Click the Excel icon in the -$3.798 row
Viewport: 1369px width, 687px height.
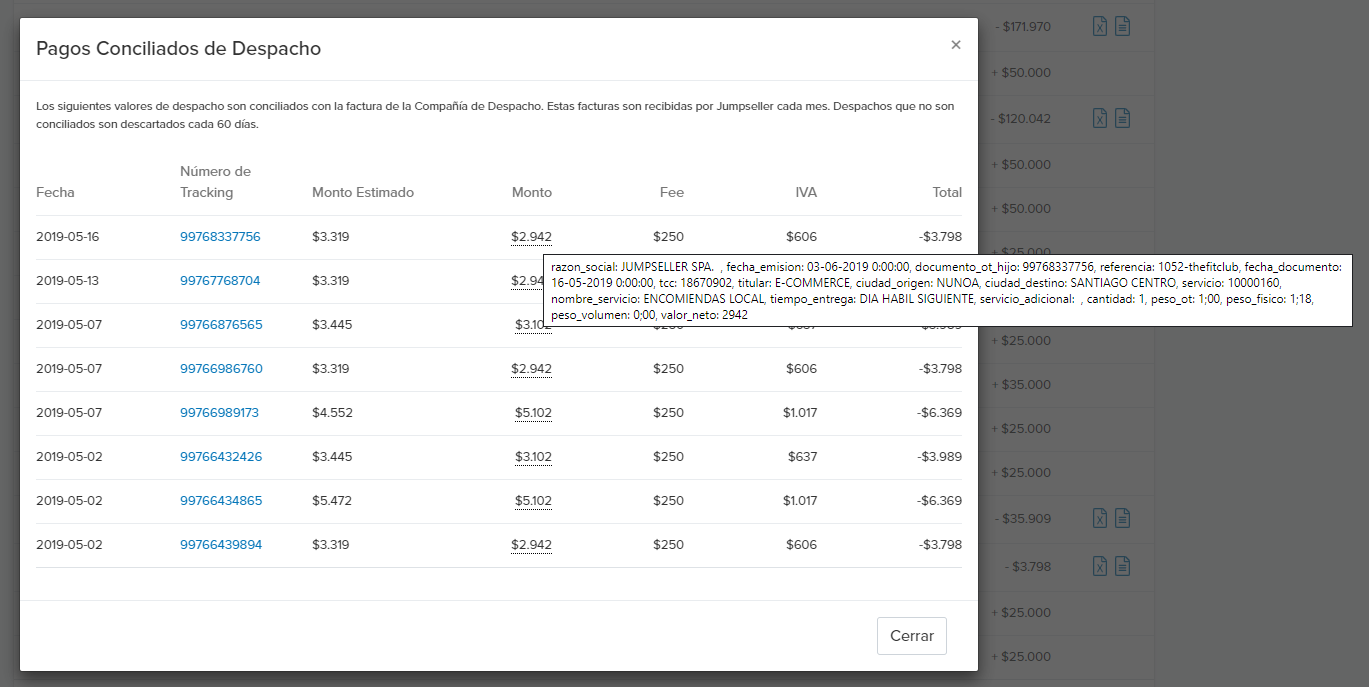[1100, 567]
